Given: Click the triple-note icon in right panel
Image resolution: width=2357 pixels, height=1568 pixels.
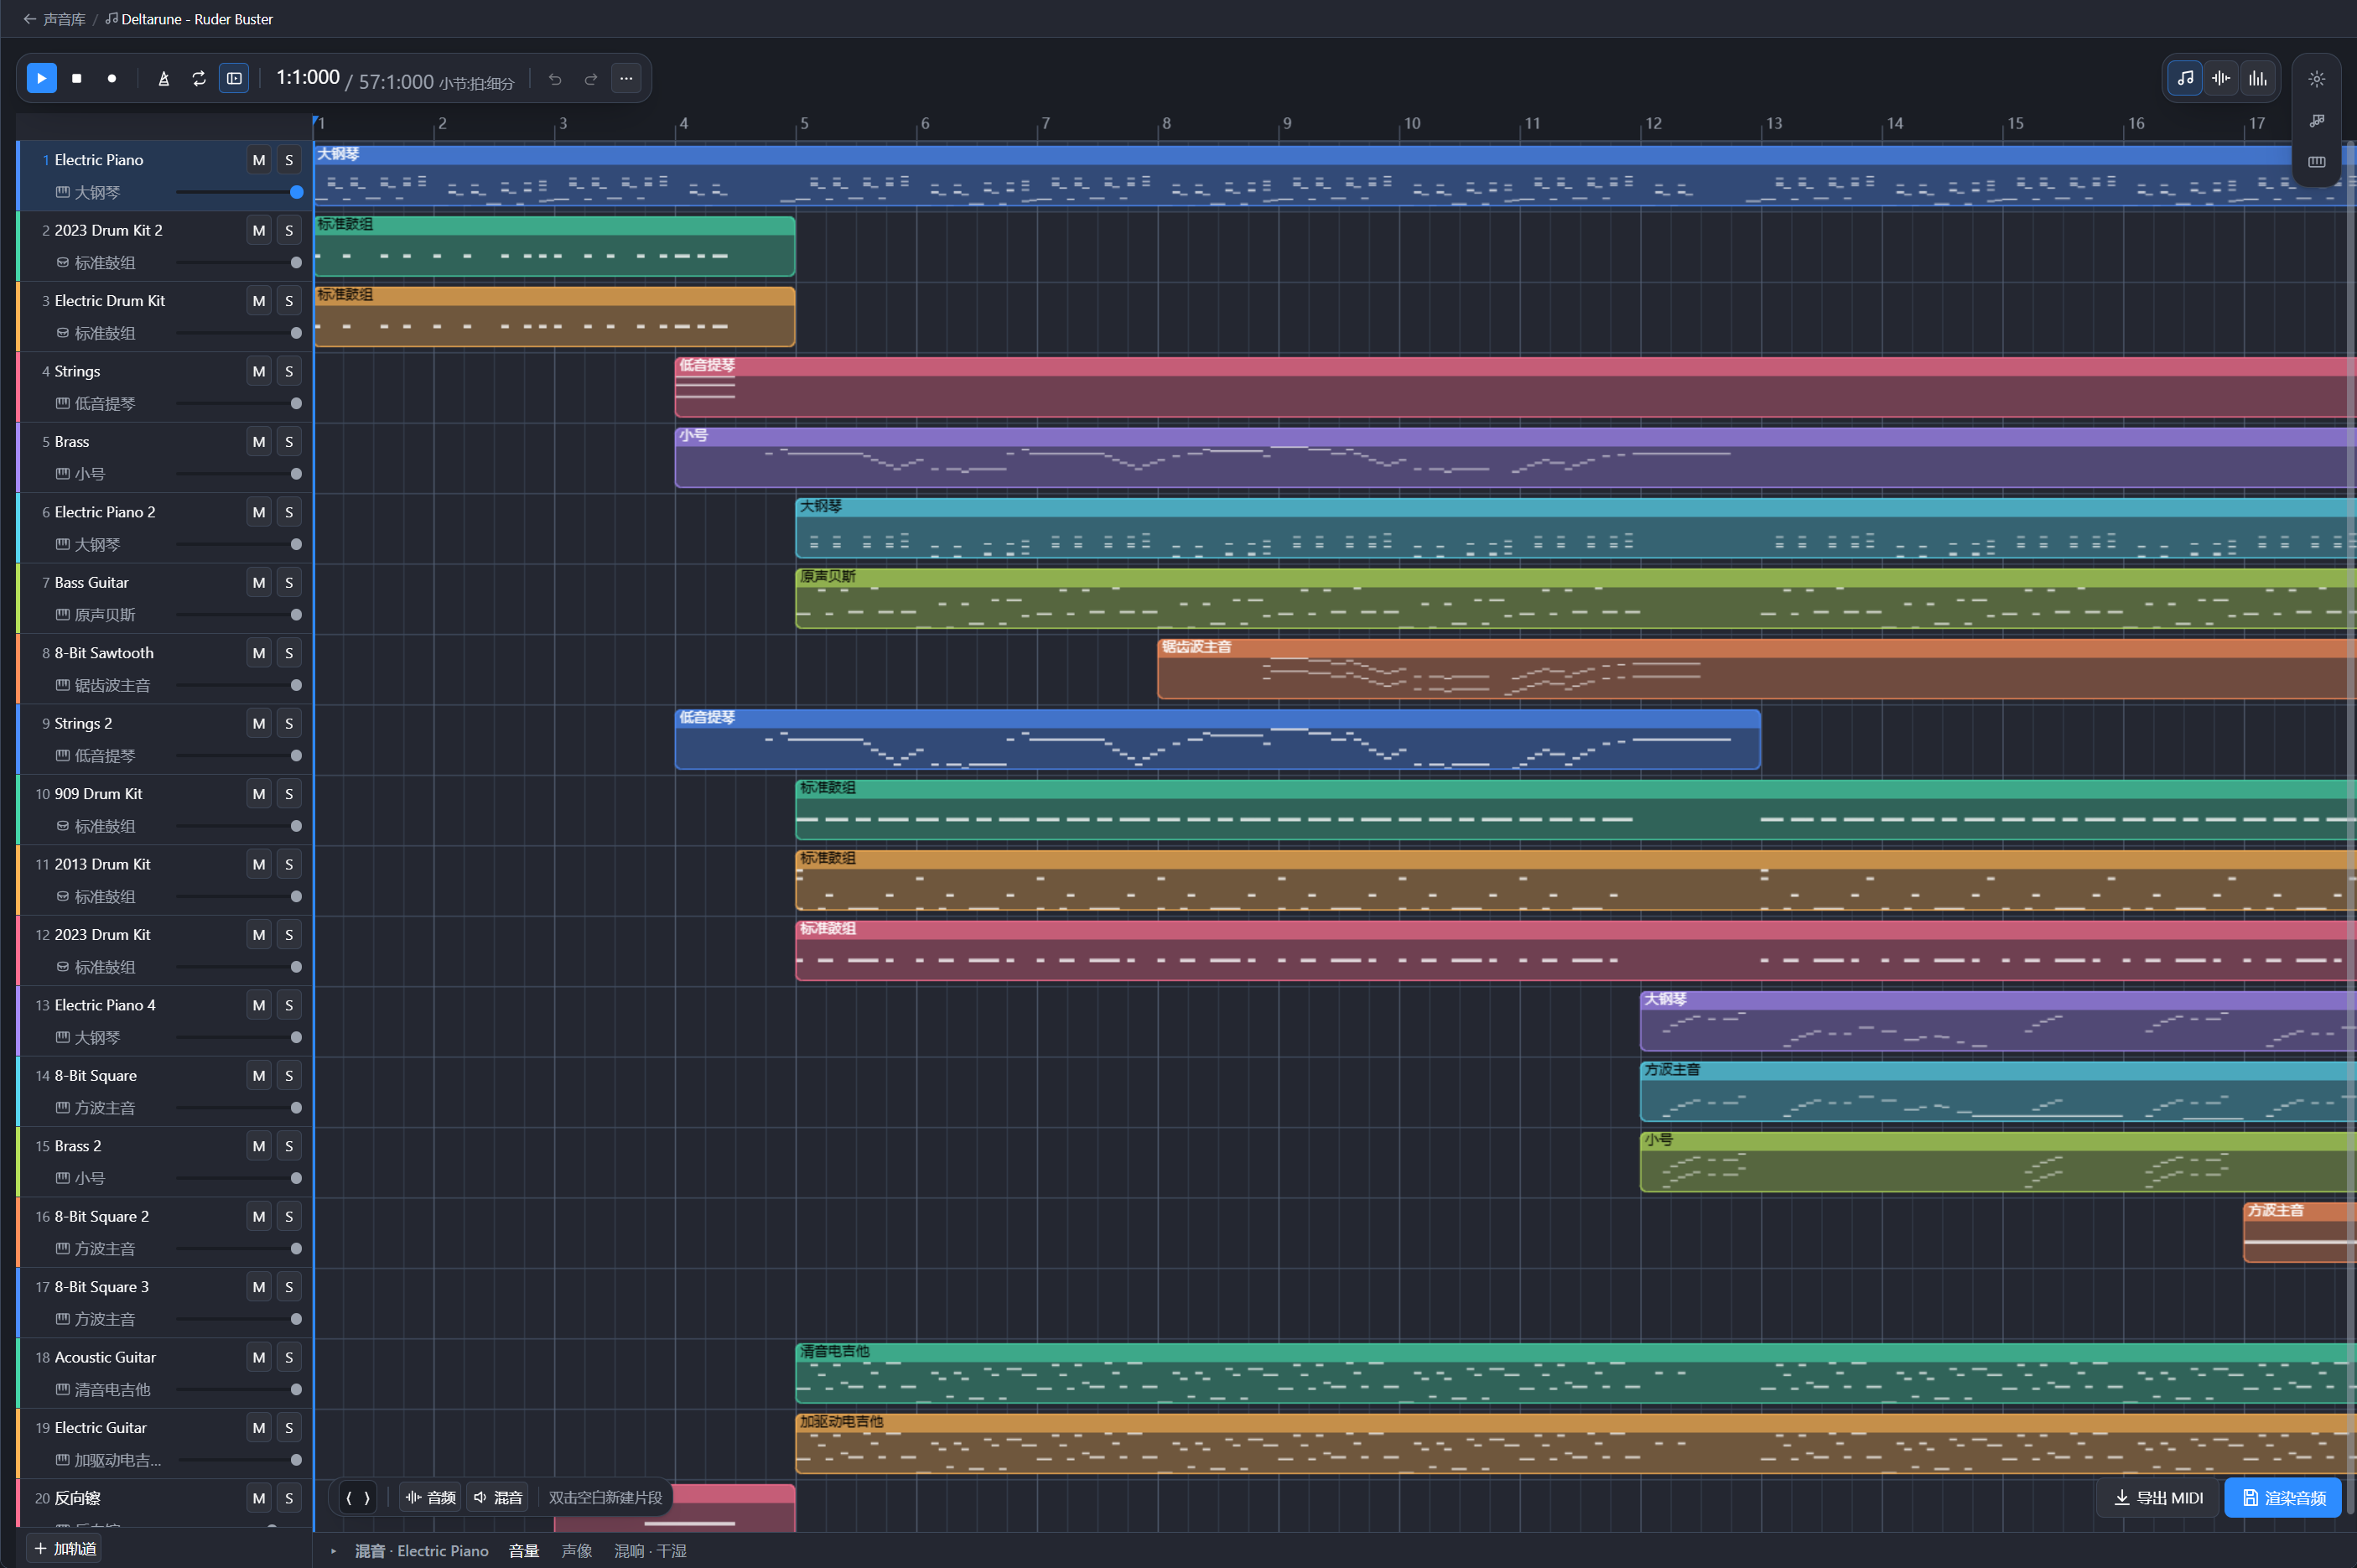Looking at the screenshot, I should (2317, 121).
